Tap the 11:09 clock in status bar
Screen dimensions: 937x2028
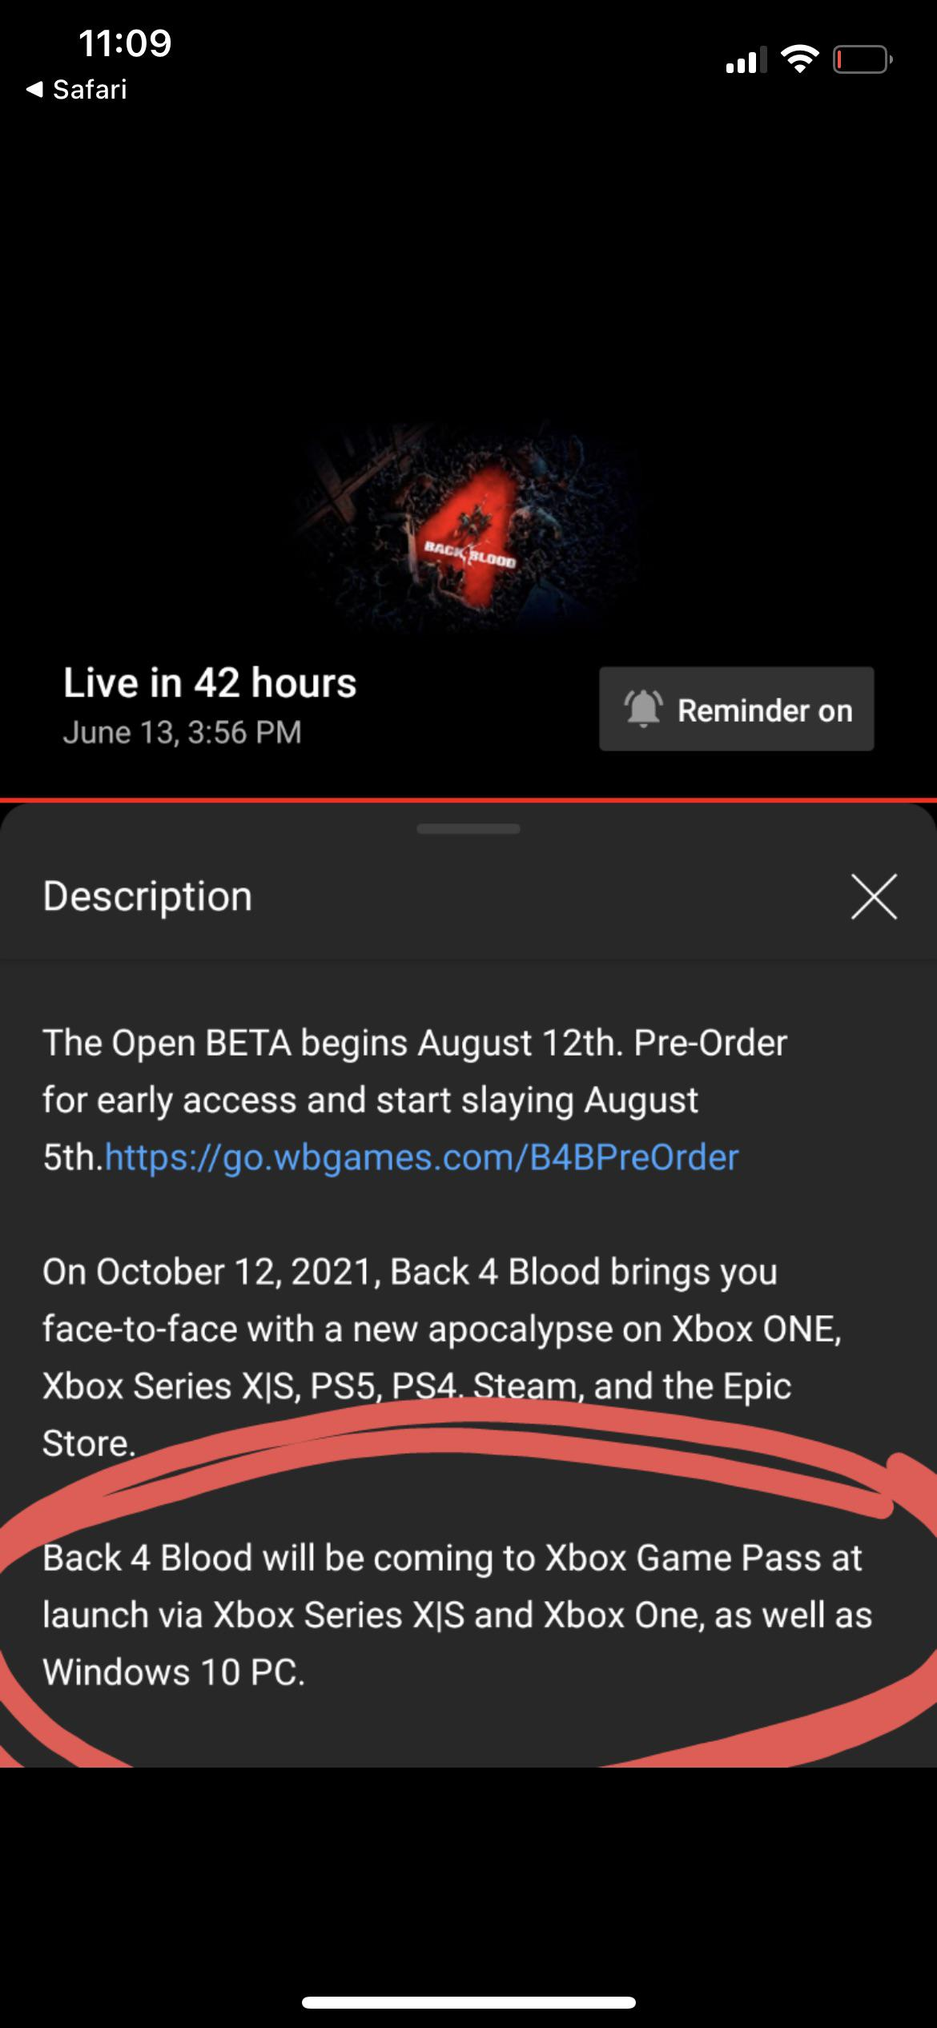click(x=125, y=43)
